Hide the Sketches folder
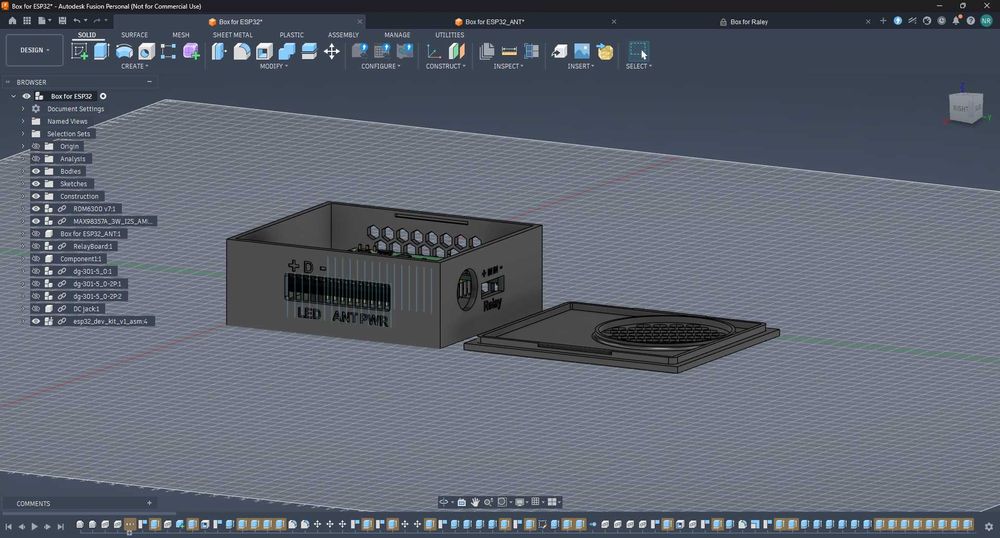 pos(36,184)
